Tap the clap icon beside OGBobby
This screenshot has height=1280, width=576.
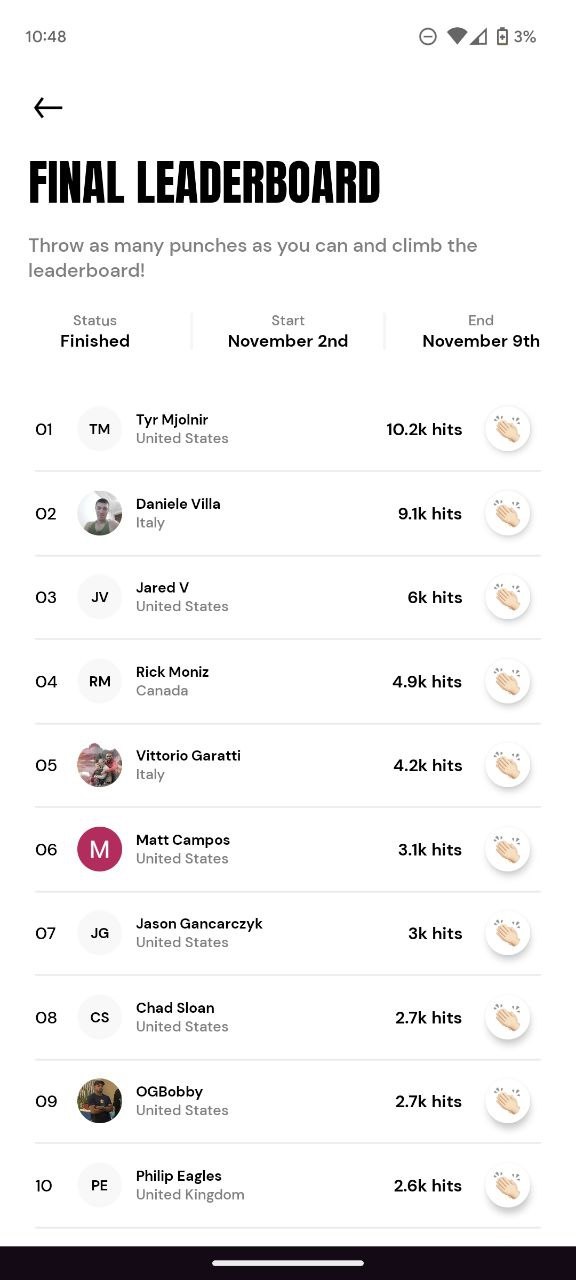click(507, 1101)
